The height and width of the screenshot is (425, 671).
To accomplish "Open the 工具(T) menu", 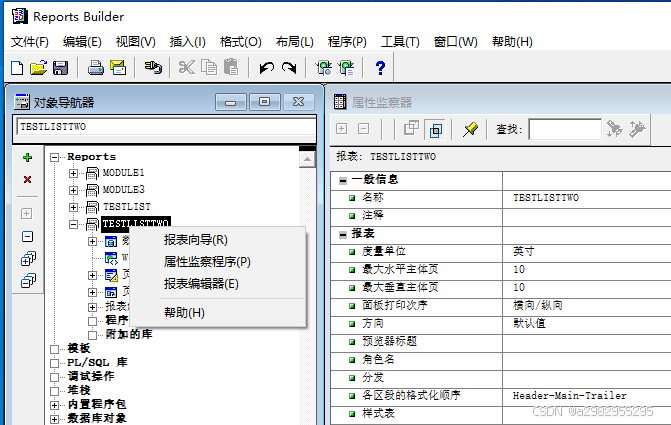I will point(400,42).
